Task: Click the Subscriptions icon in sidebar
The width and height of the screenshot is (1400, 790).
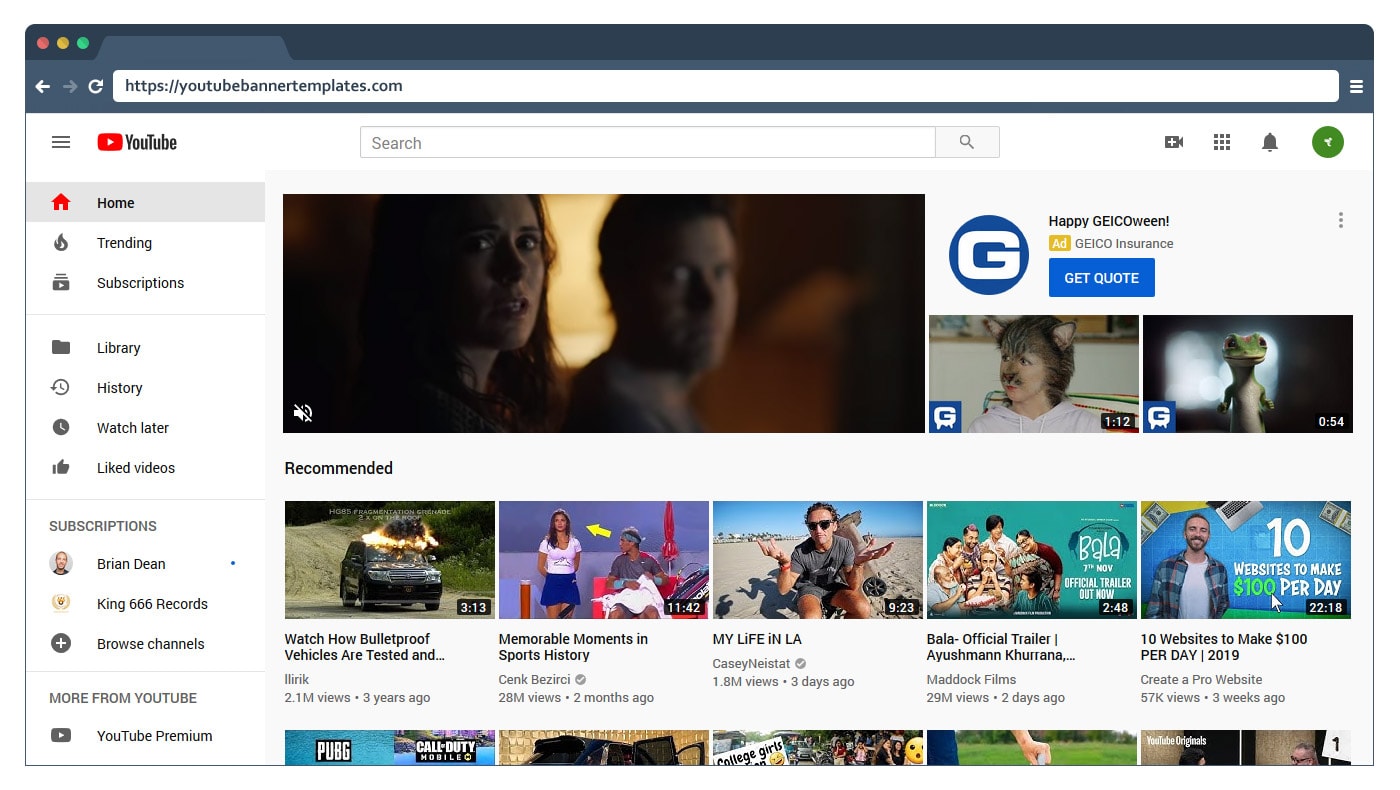Action: pyautogui.click(x=61, y=282)
